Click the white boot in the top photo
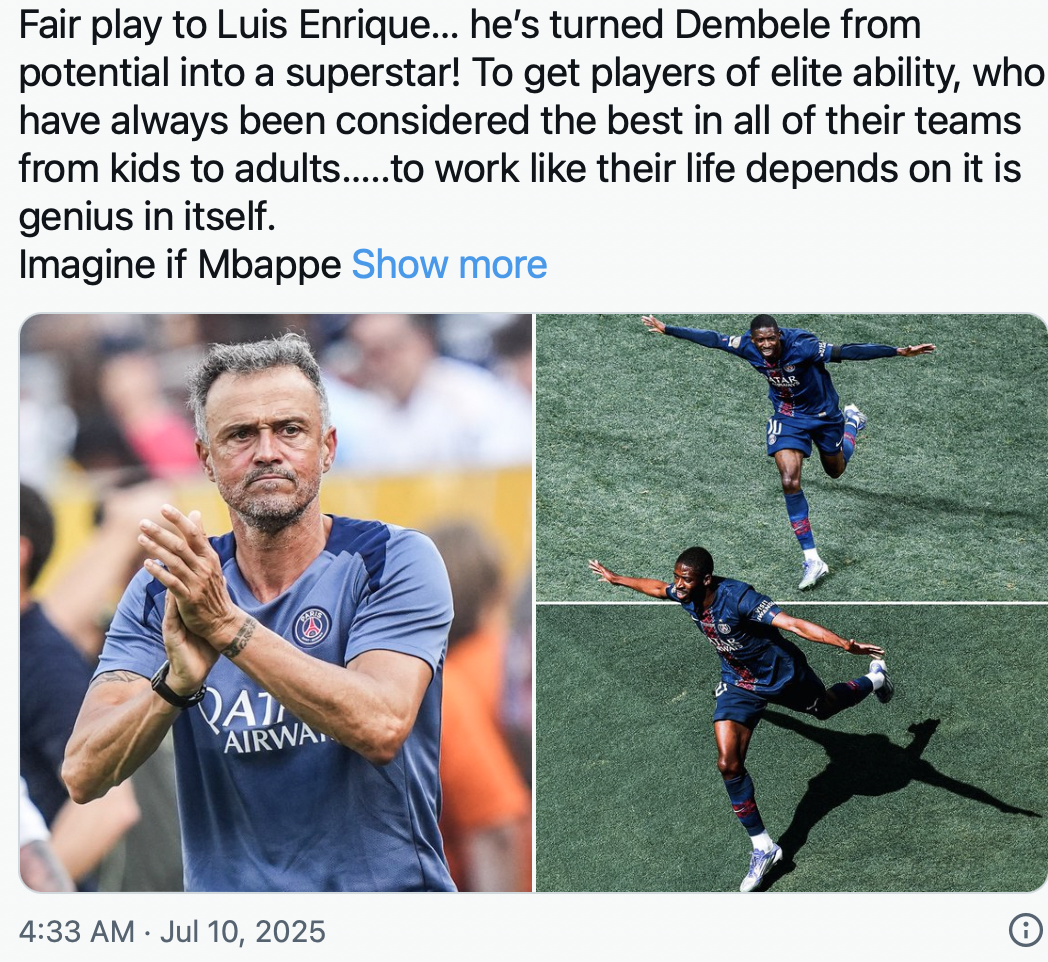The width and height of the screenshot is (1048, 962). (x=813, y=574)
